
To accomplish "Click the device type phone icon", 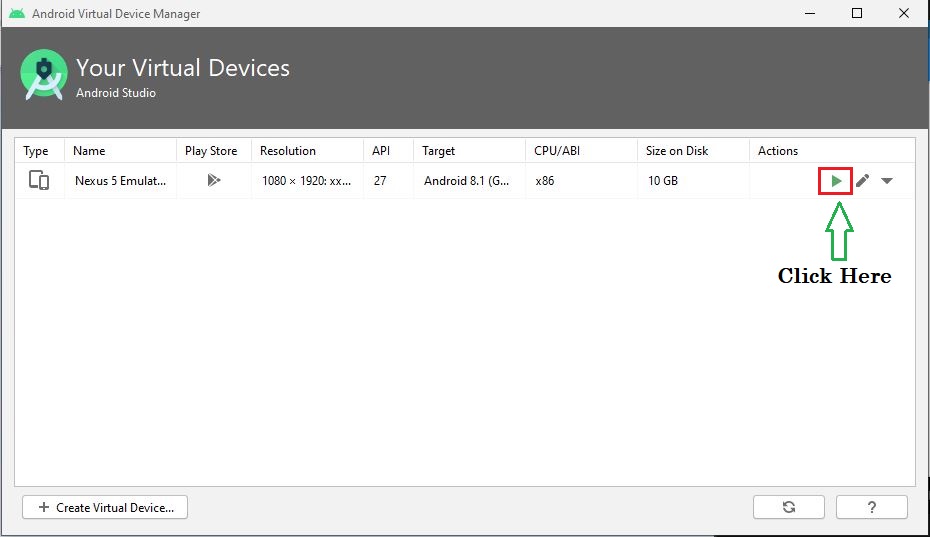I will [x=39, y=181].
